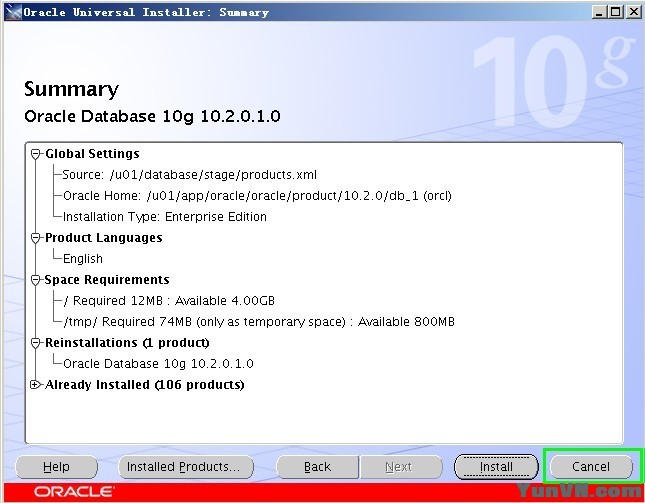This screenshot has height=503, width=645.
Task: Expand Already Installed (106 products)
Action: [36, 385]
